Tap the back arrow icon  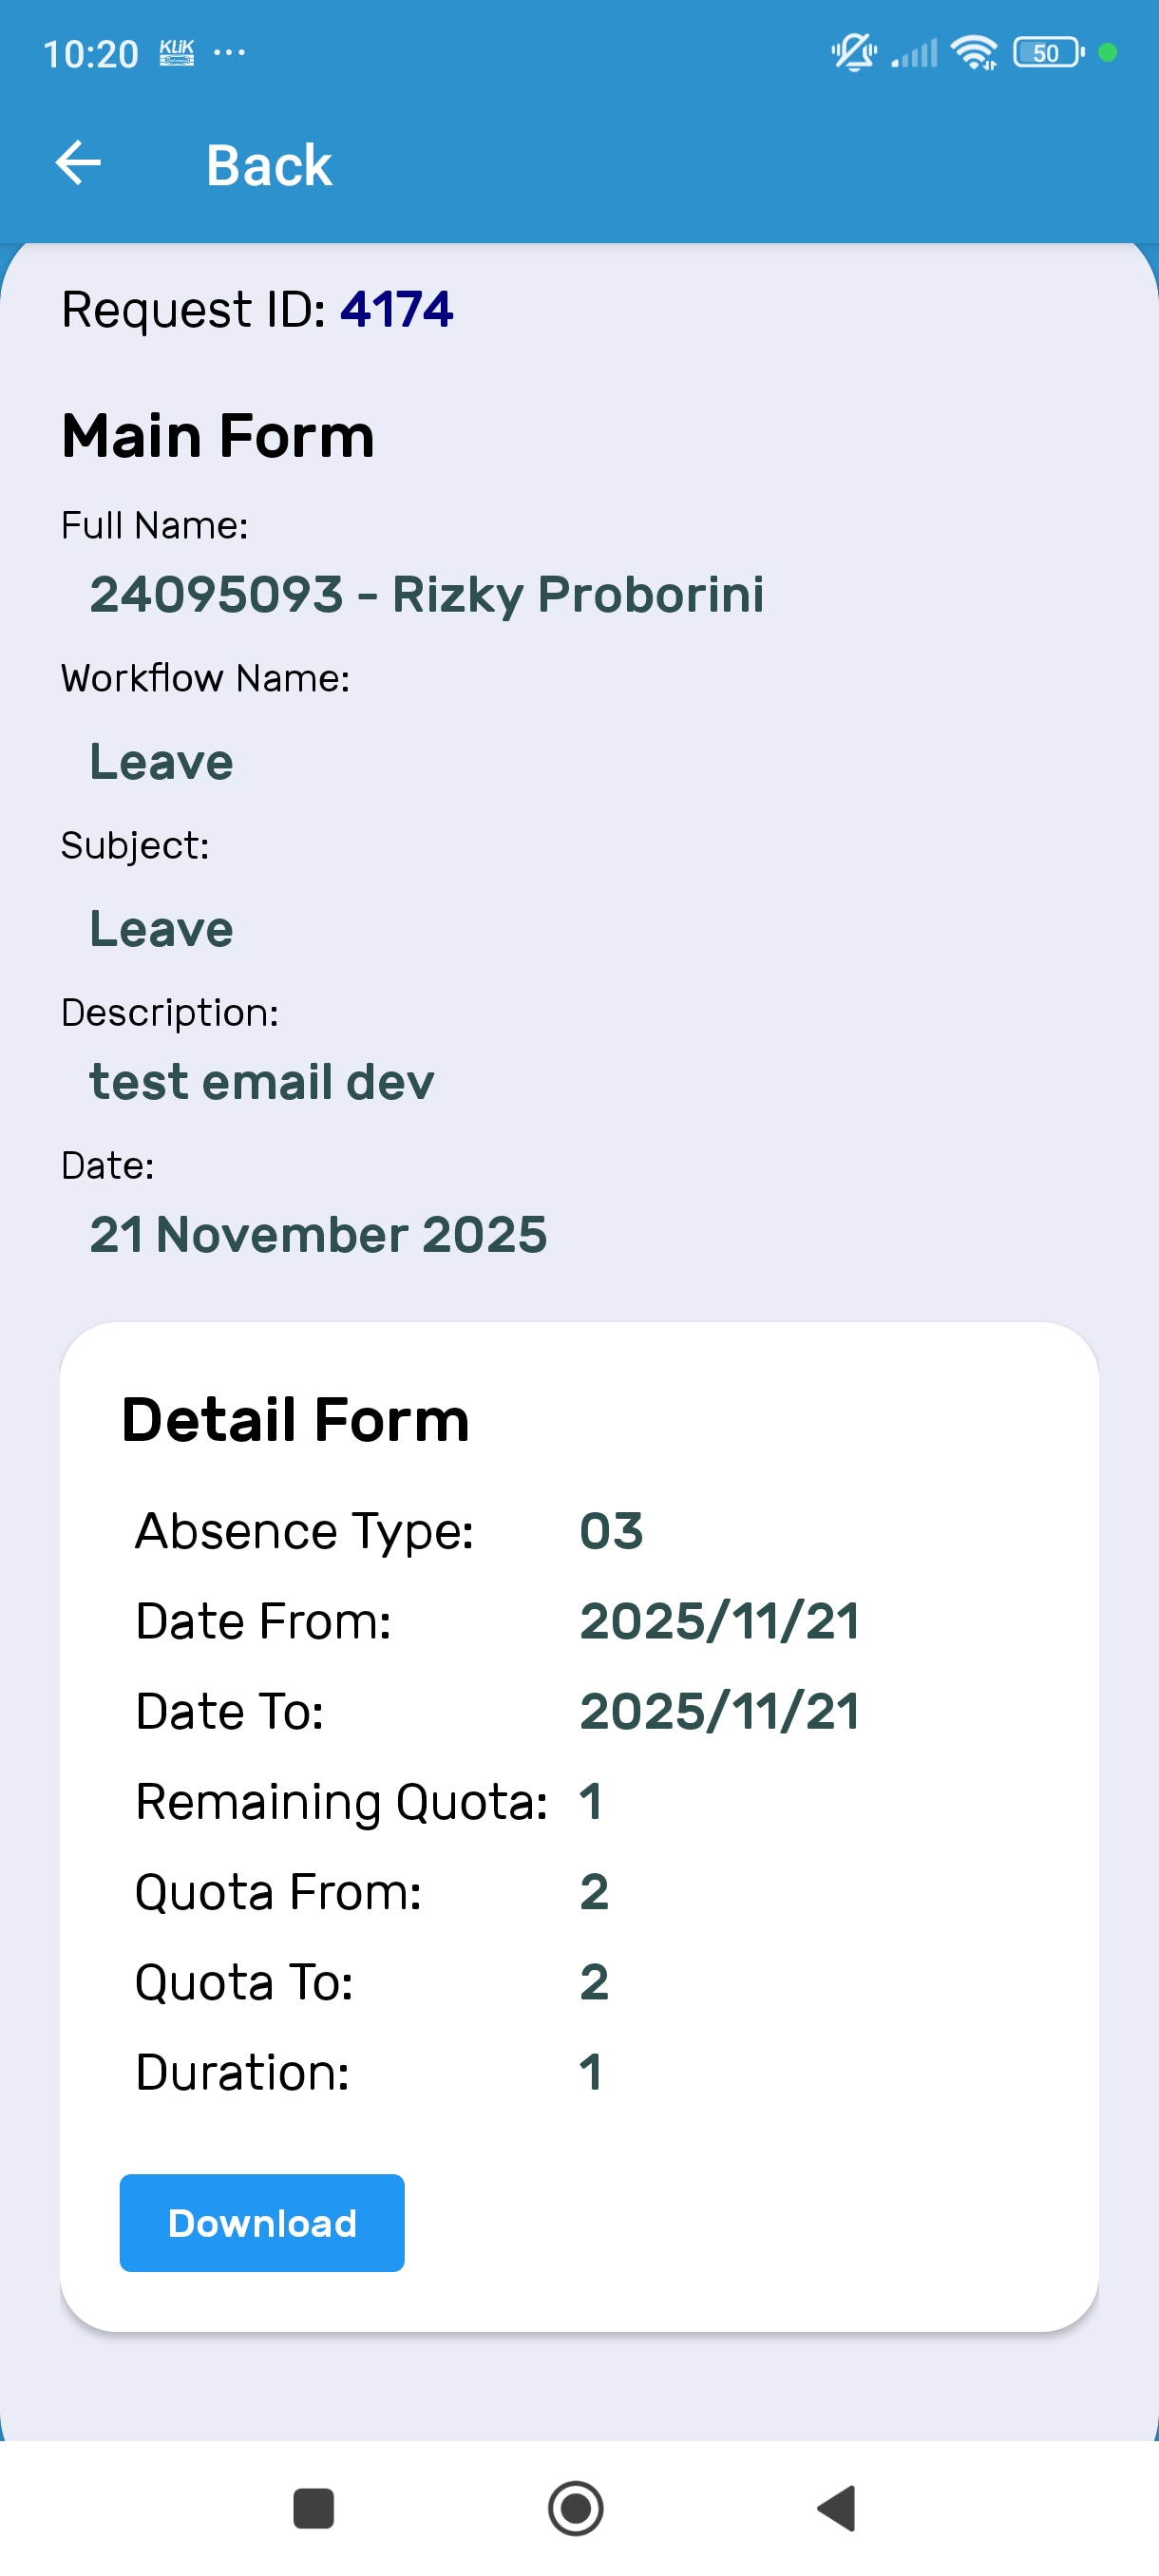pyautogui.click(x=78, y=163)
